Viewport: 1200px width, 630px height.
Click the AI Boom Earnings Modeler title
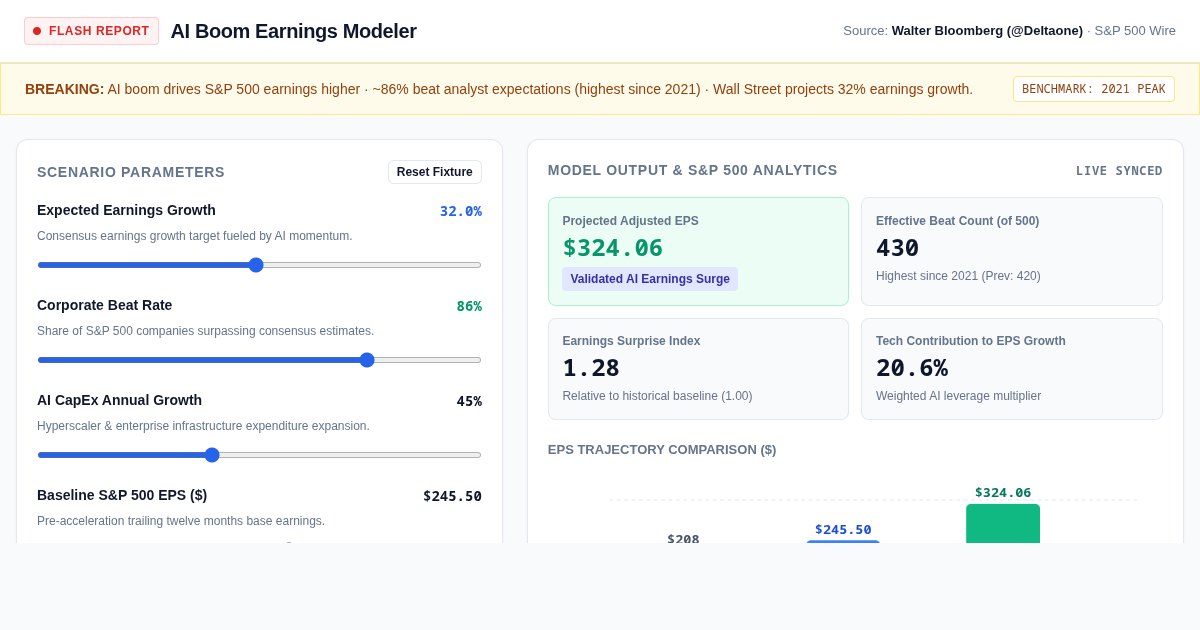click(x=293, y=31)
